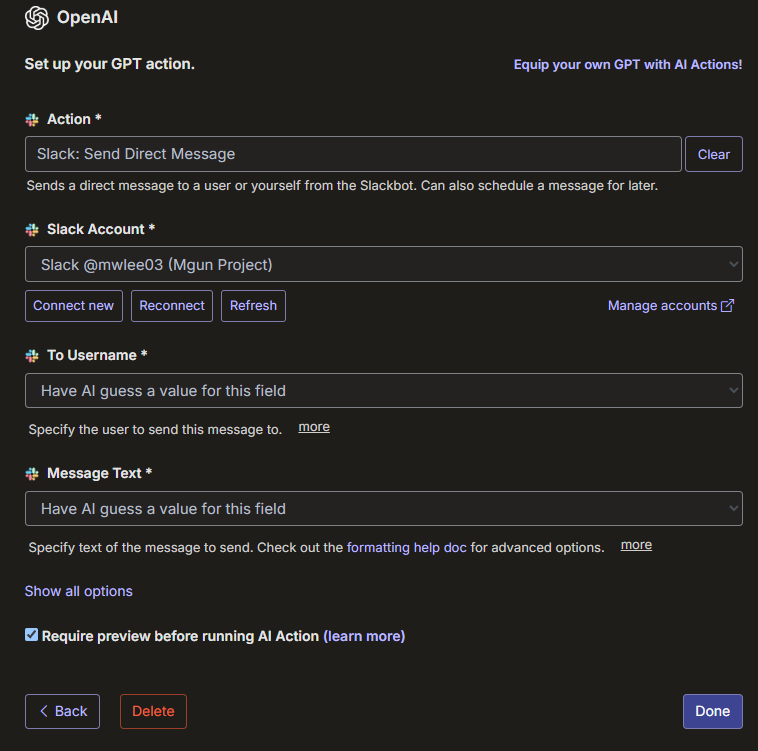Image resolution: width=758 pixels, height=751 pixels.
Task: Click the Slack icon beside To Username
Action: click(32, 356)
